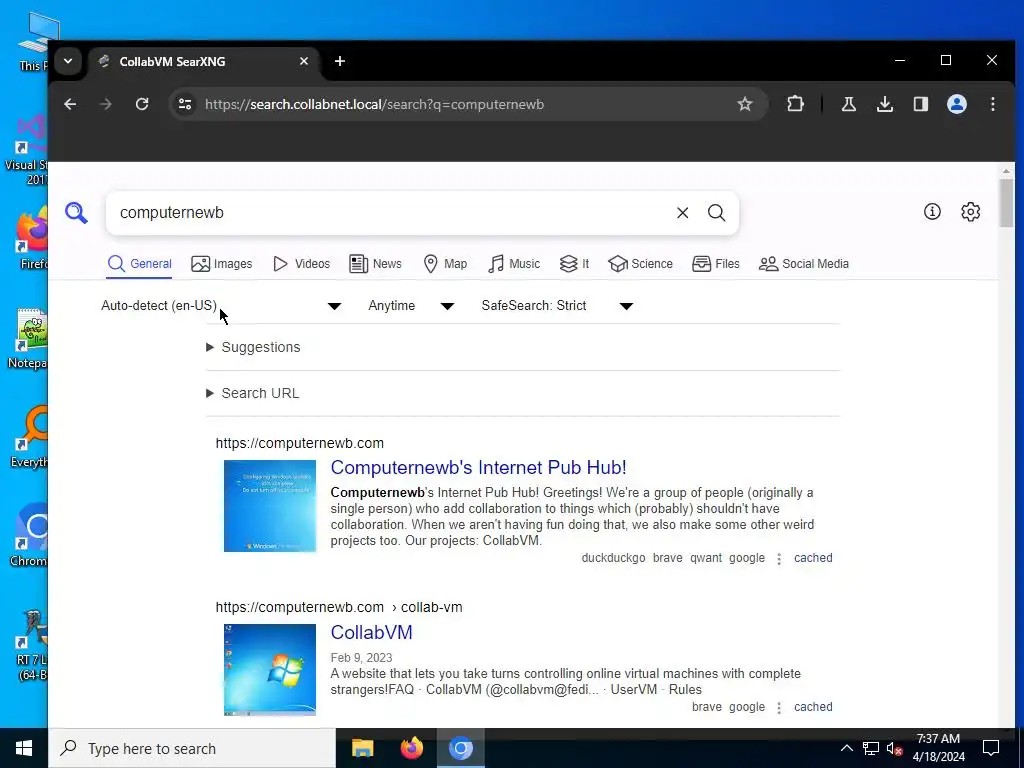Open the CollabVM result title link
The height and width of the screenshot is (768, 1024).
click(x=372, y=632)
